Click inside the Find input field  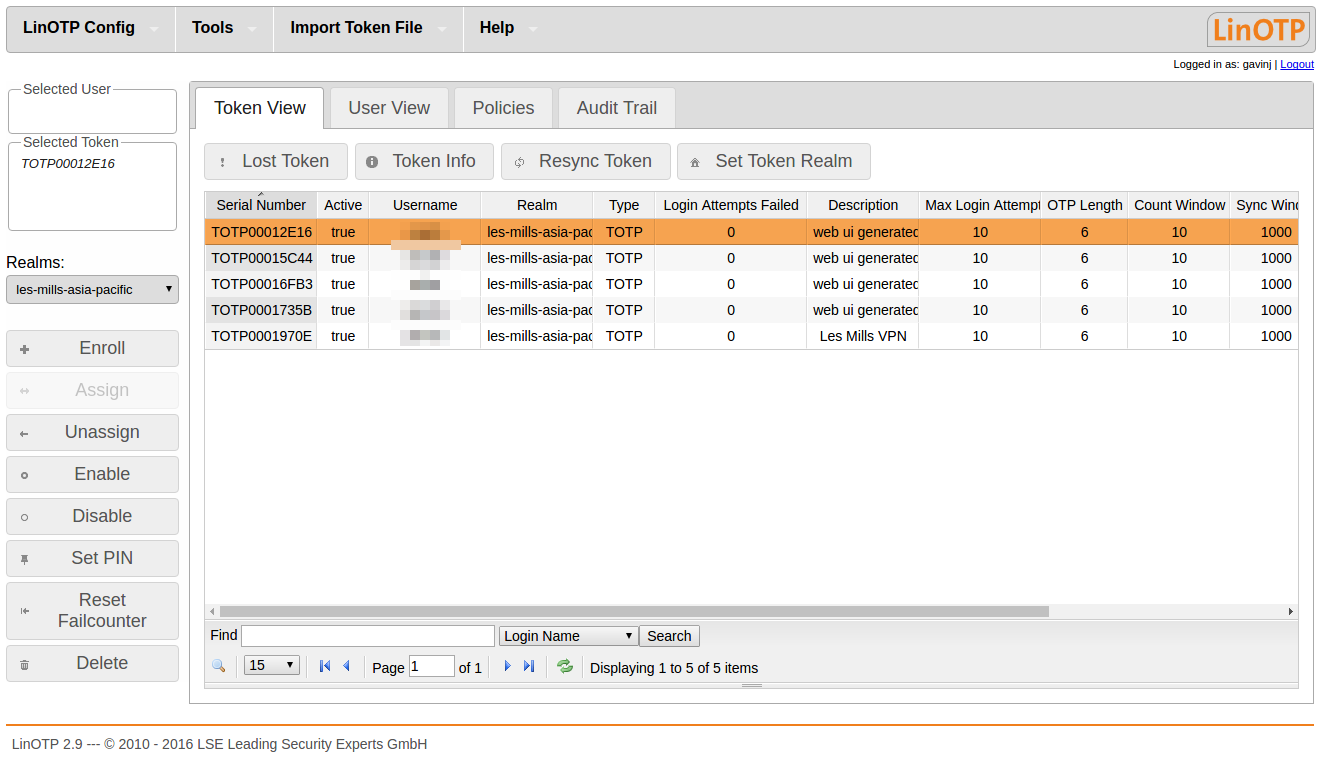coord(367,635)
